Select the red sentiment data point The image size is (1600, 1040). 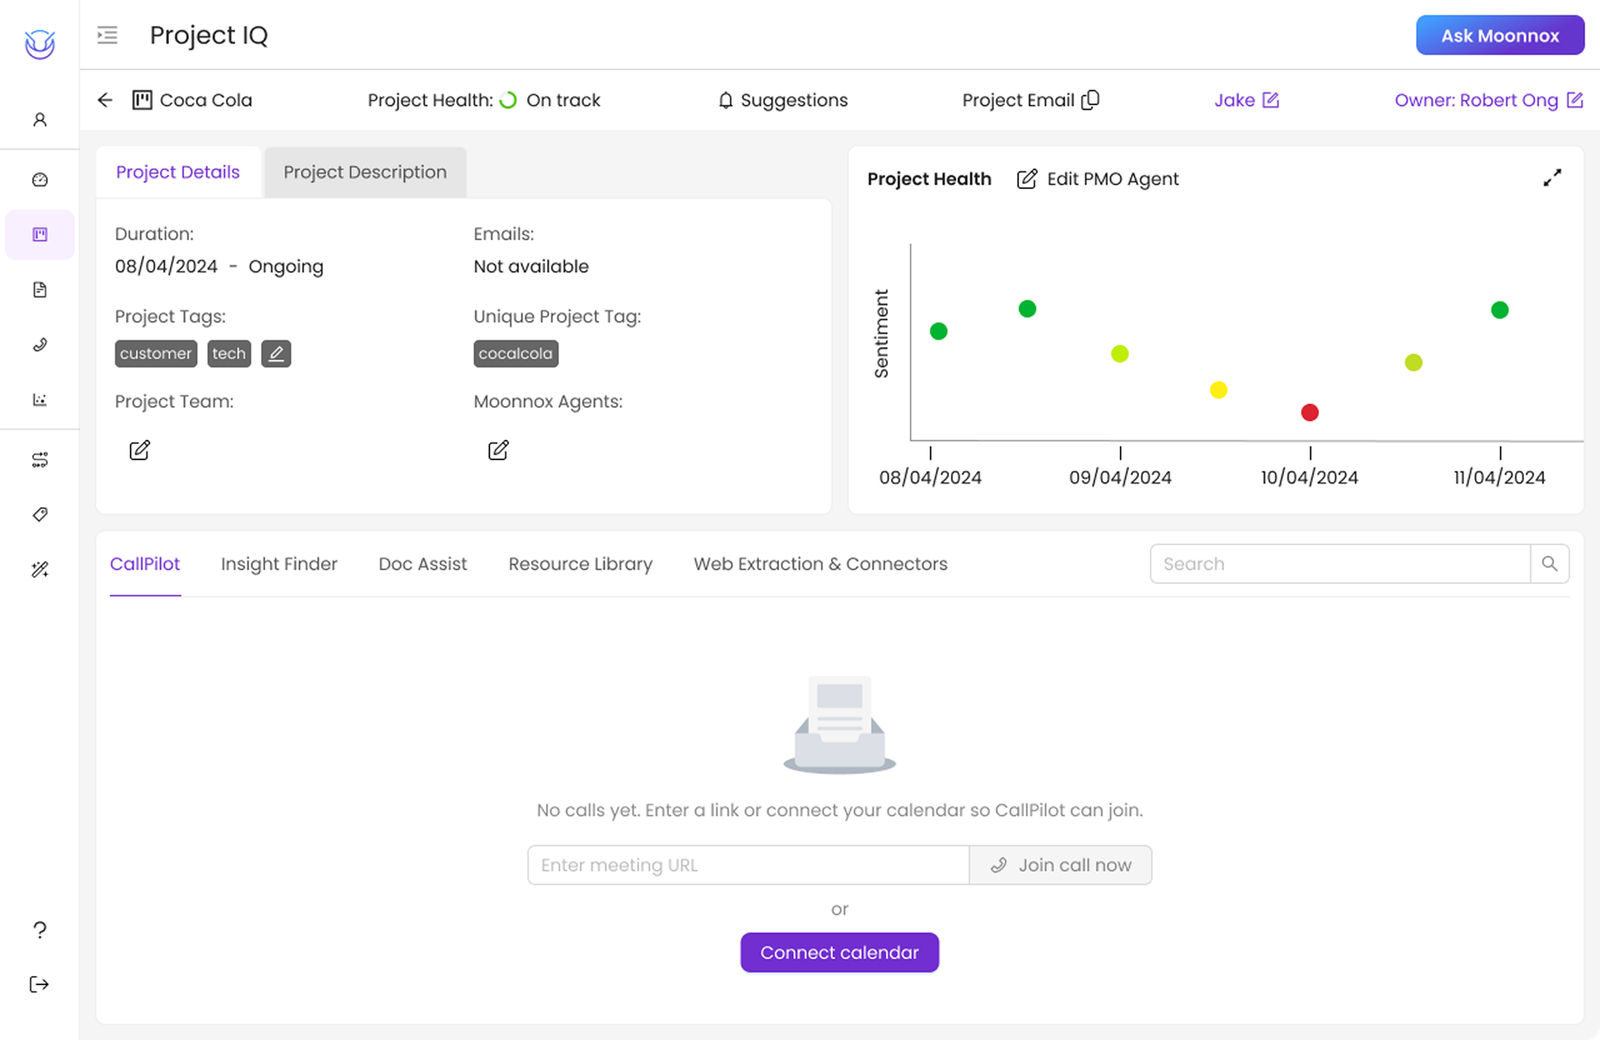(1310, 412)
